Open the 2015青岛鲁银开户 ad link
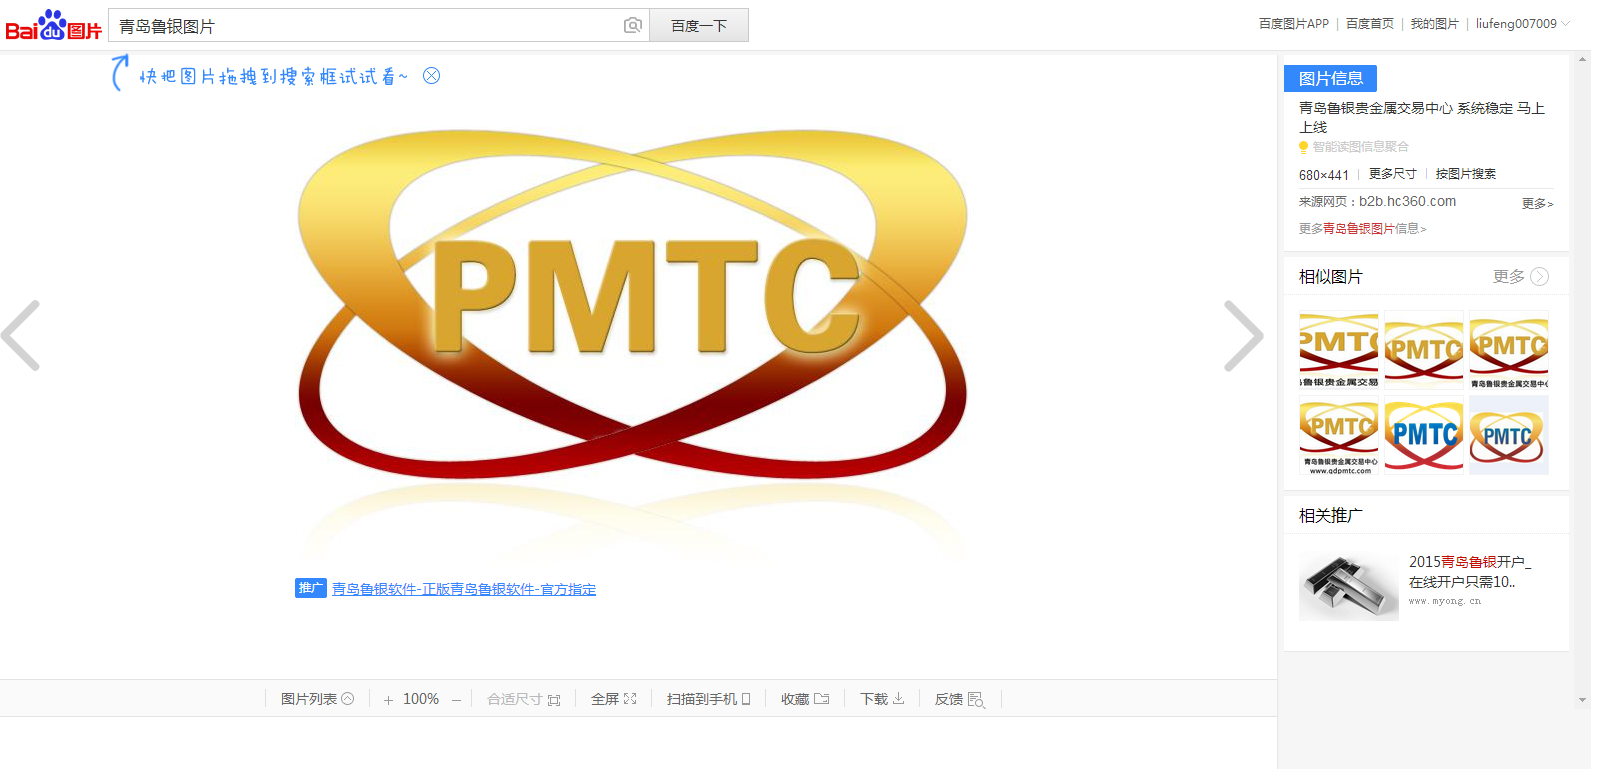The width and height of the screenshot is (1600, 769). (1469, 572)
